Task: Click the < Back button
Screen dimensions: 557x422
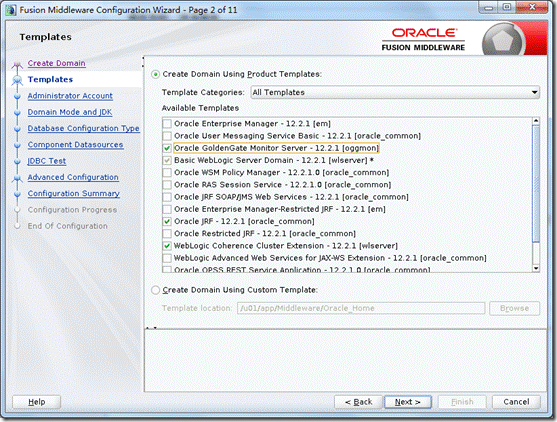Action: 358,402
